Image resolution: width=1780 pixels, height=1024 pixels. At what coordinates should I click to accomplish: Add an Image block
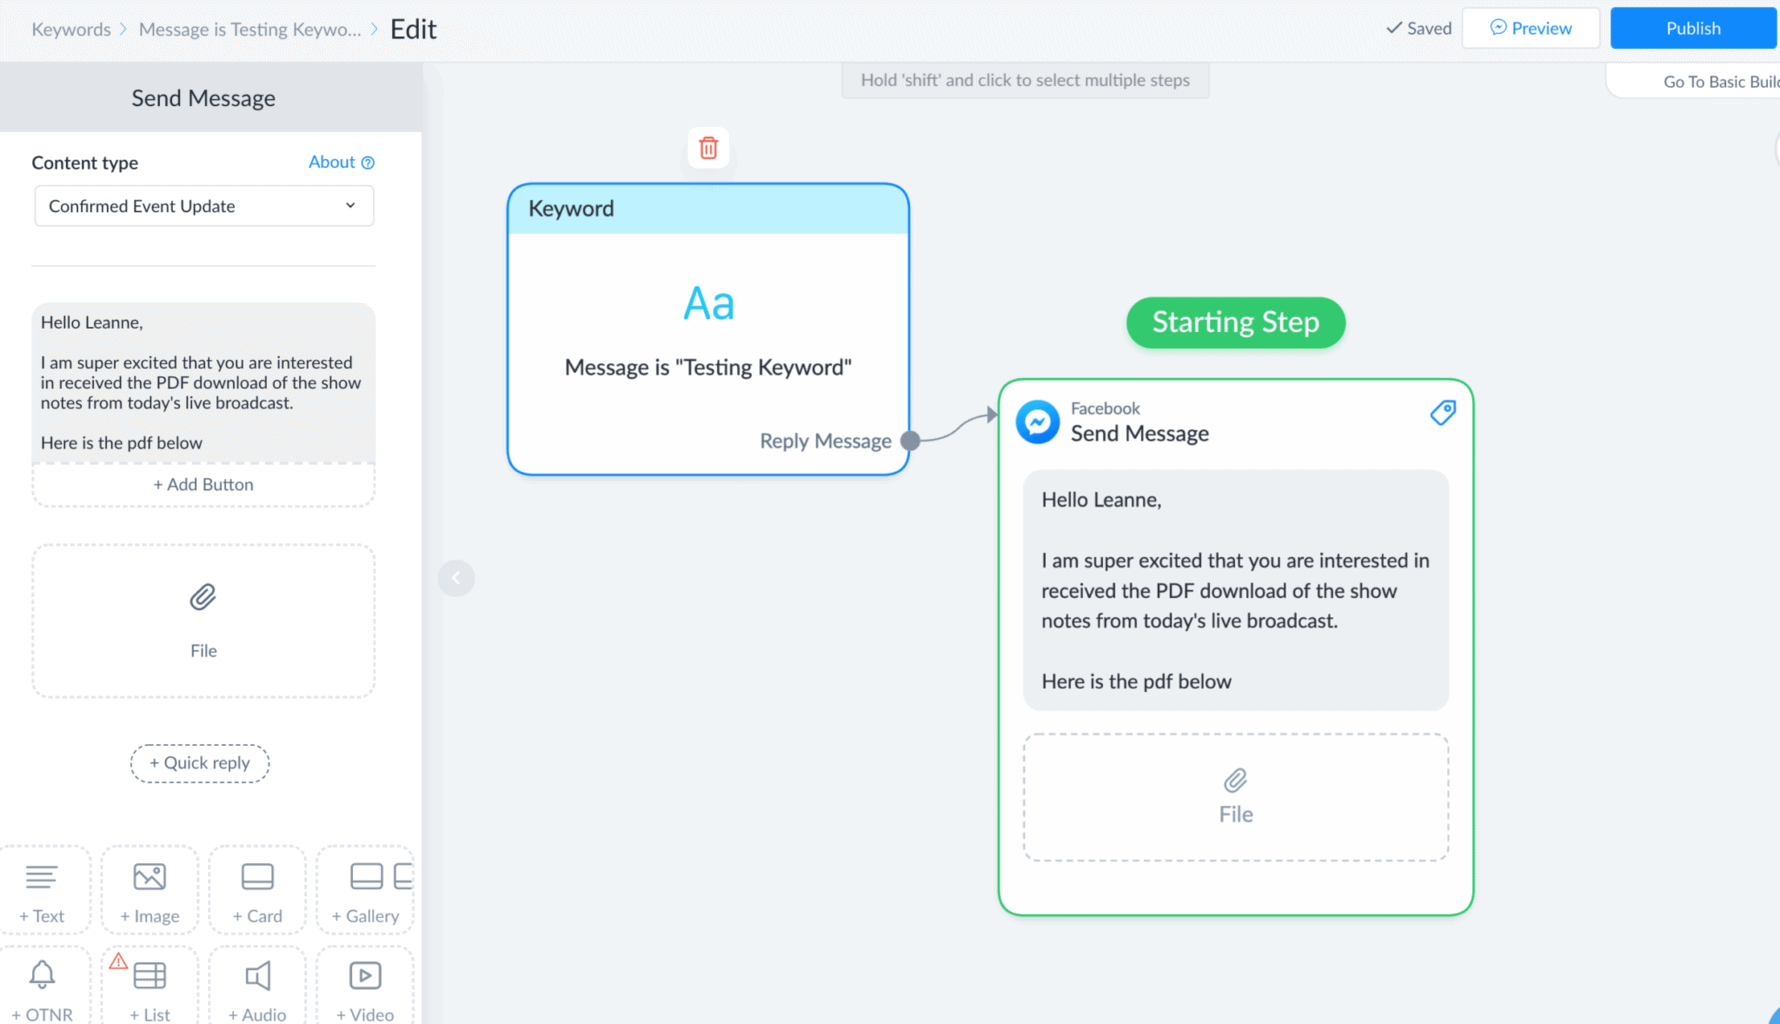(x=150, y=892)
